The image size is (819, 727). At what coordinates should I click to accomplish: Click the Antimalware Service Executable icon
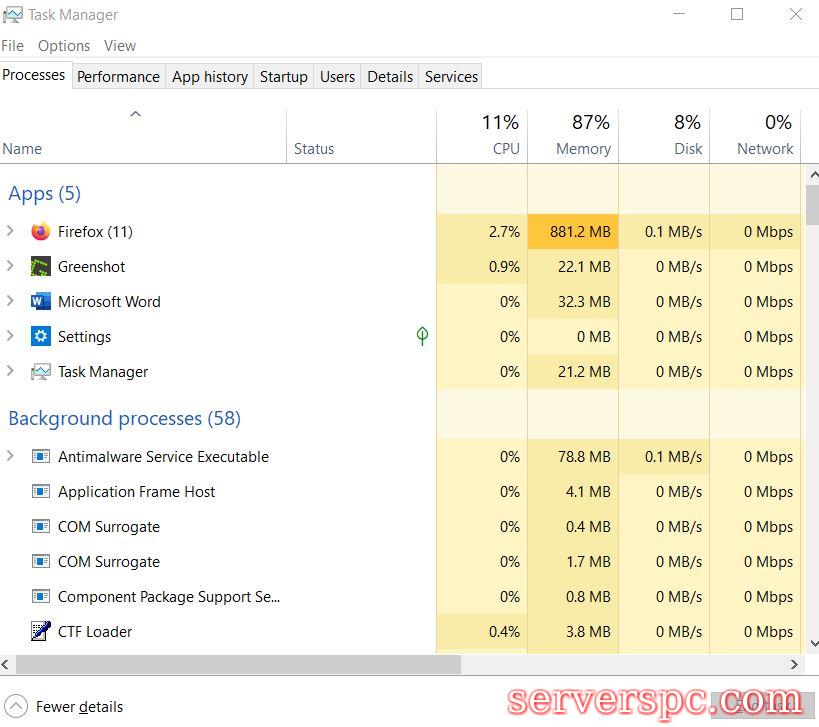[x=40, y=457]
